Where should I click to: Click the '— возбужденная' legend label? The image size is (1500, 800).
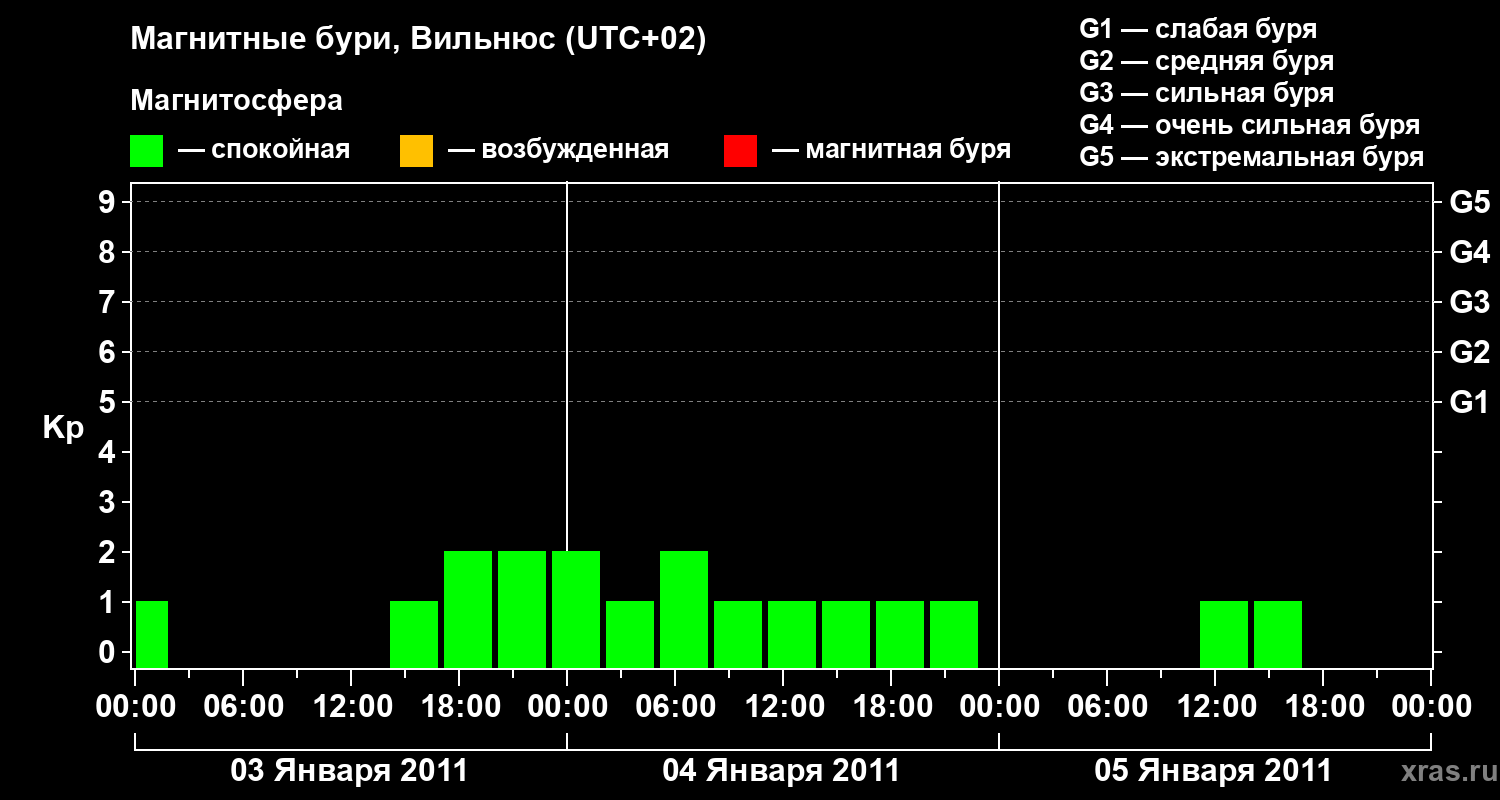pyautogui.click(x=558, y=150)
